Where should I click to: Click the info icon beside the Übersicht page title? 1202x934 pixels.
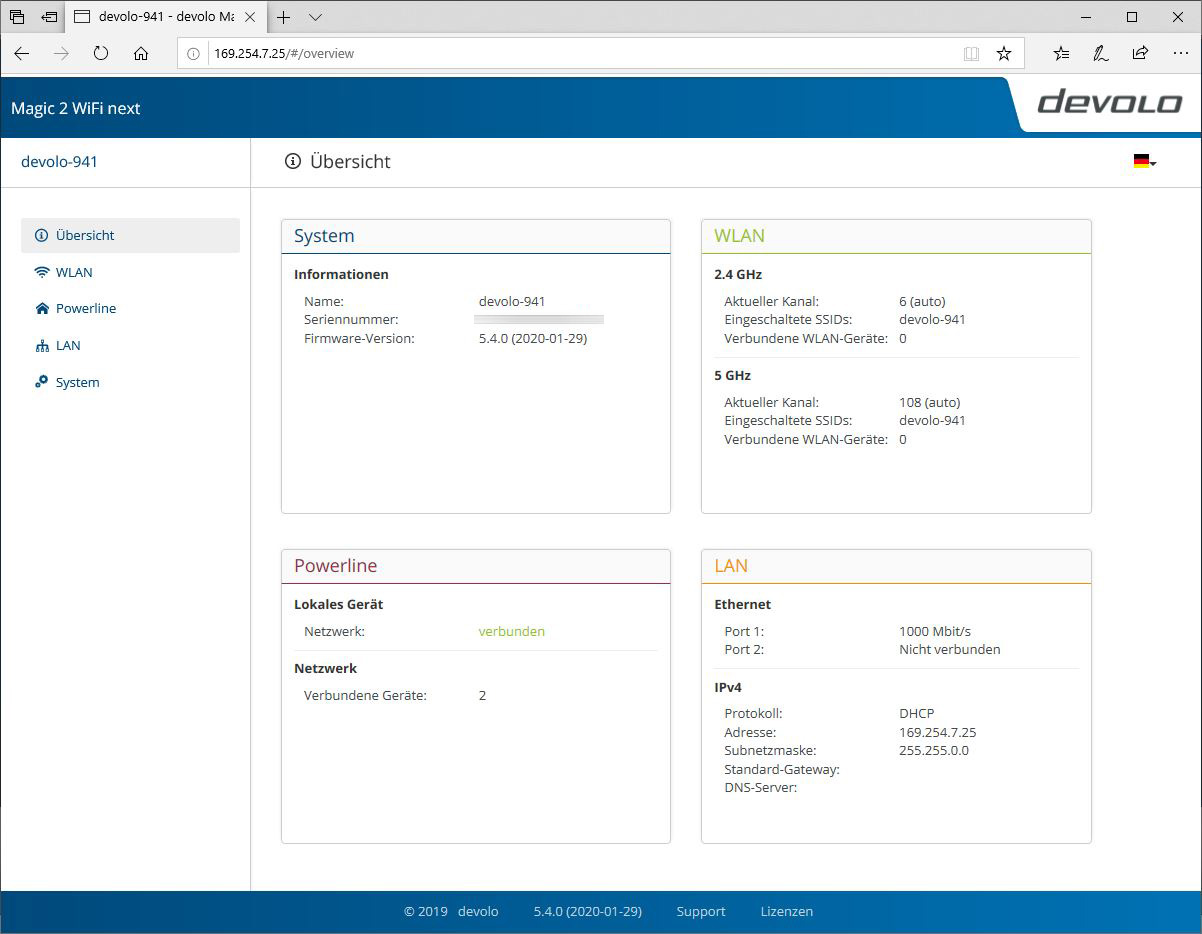(293, 161)
